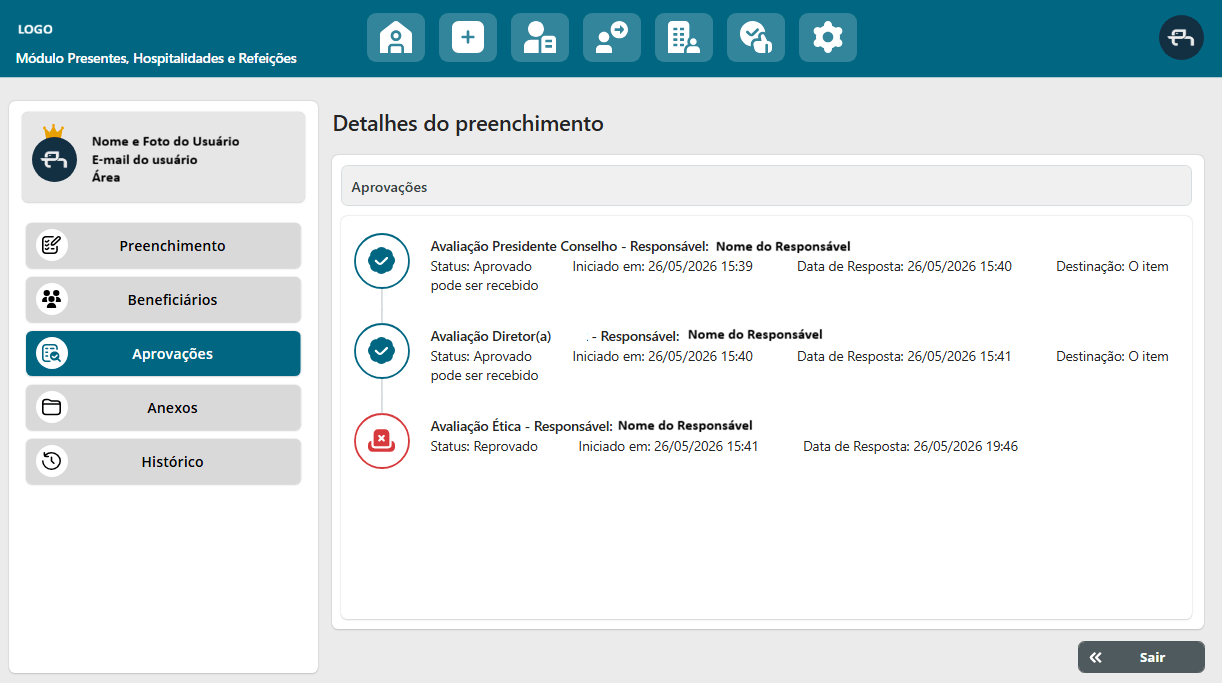
Task: Click Nome do Responsável in Presidente Conselho row
Action: (783, 246)
